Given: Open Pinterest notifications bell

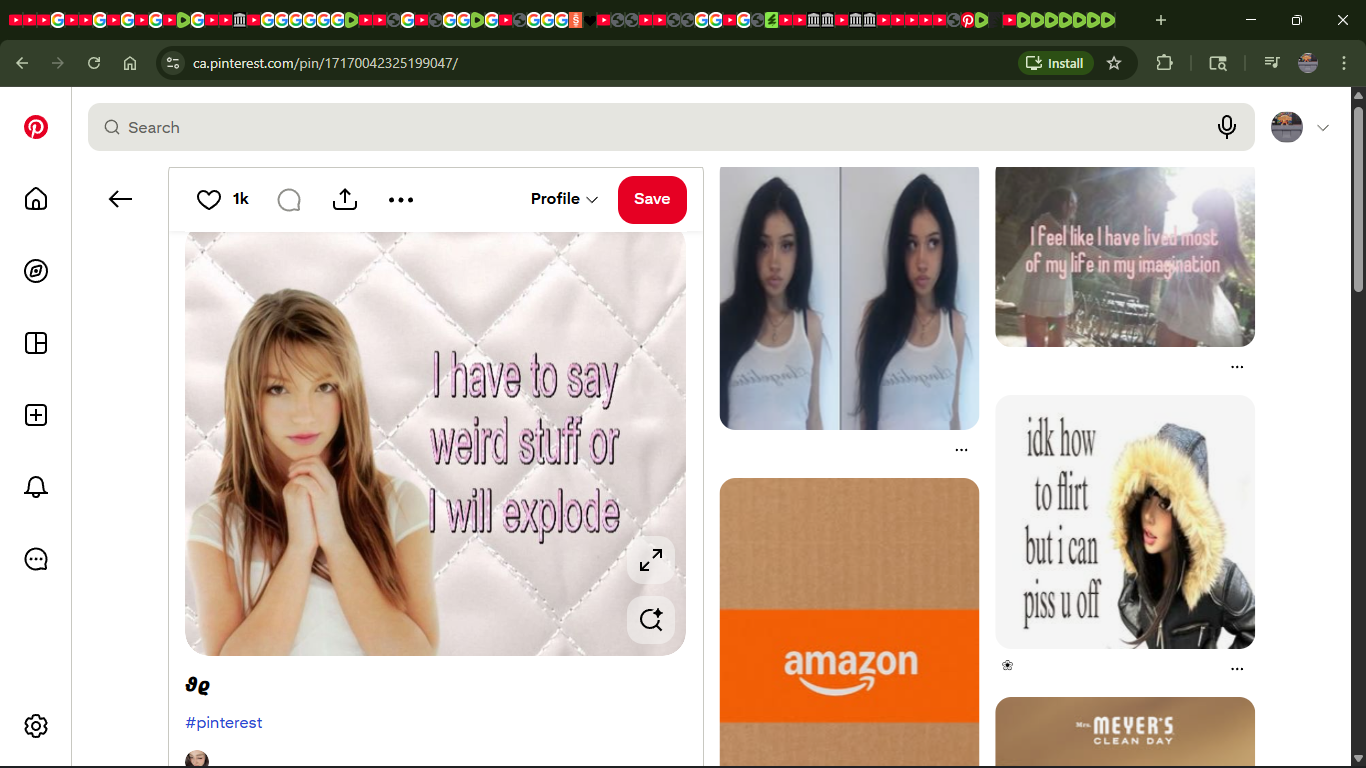Looking at the screenshot, I should [x=36, y=487].
